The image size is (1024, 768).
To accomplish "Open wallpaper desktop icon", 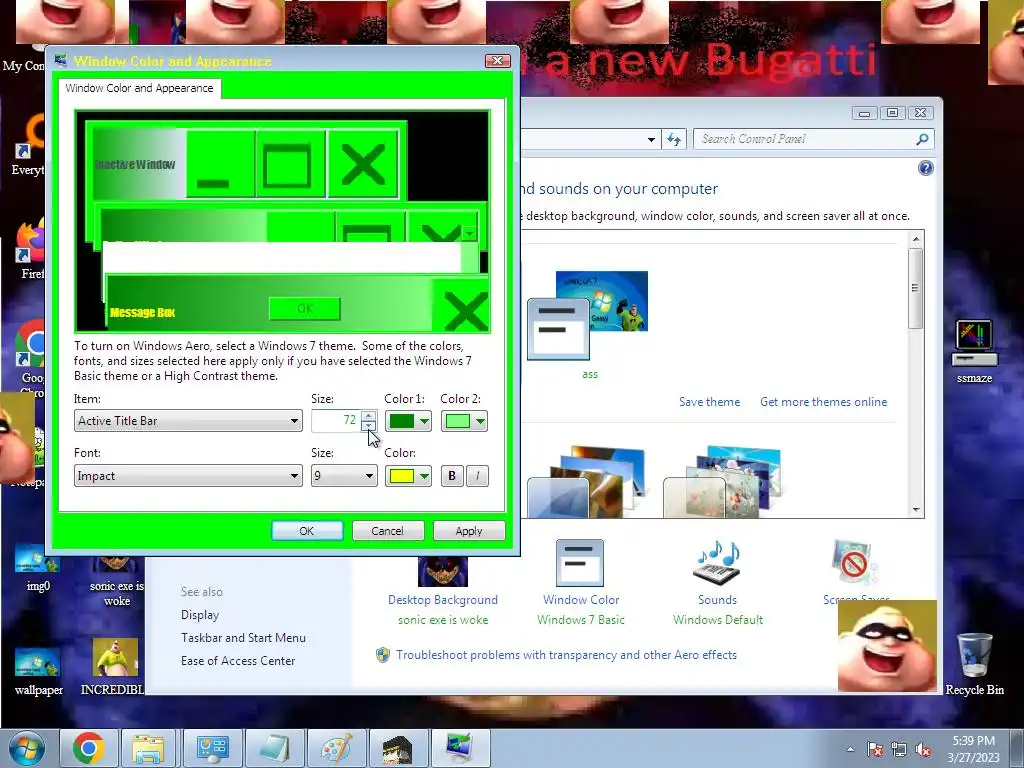I will coord(38,671).
